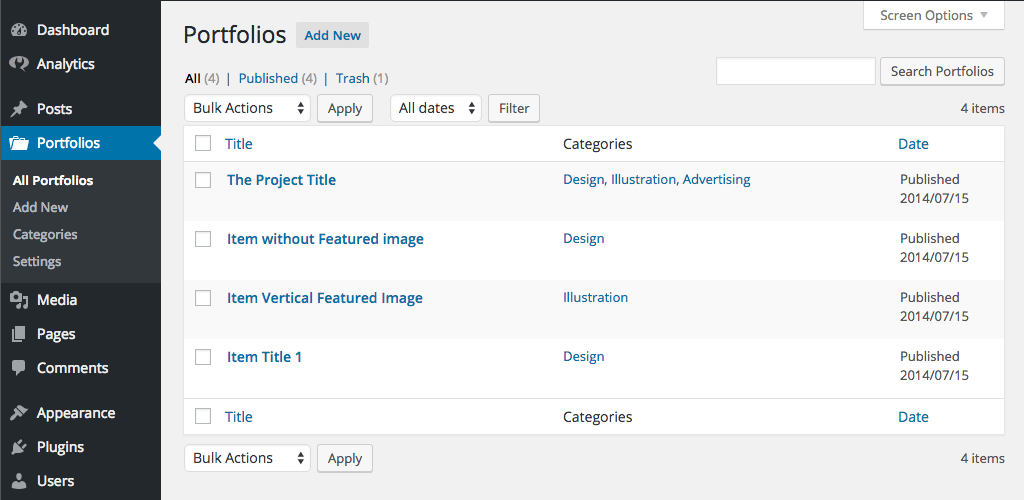
Task: Select the Portfolios menu item
Action: point(69,143)
